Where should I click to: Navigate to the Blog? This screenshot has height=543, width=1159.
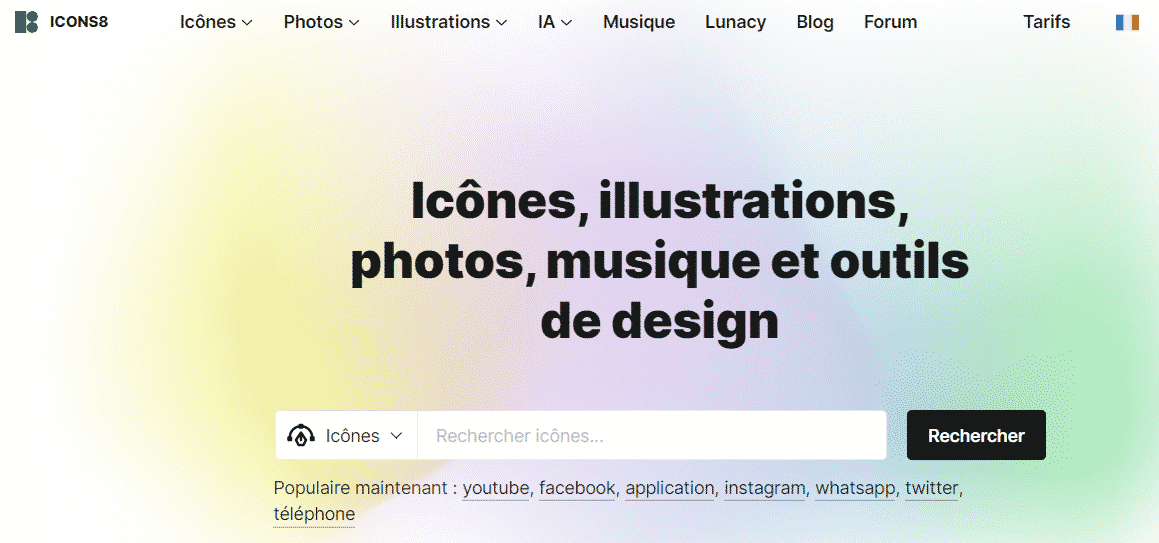tap(815, 22)
